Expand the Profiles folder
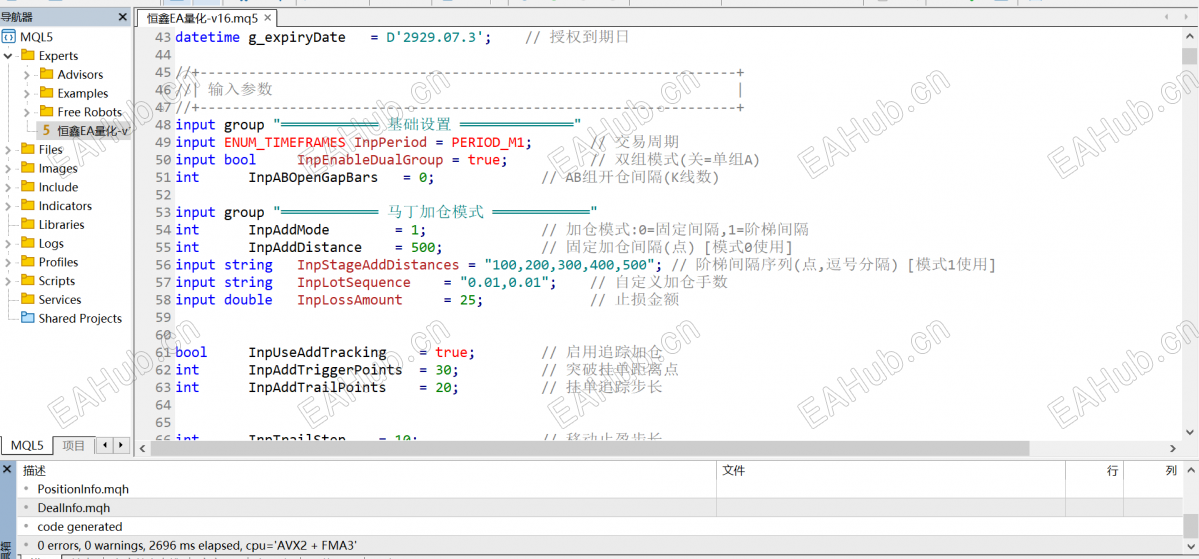 click(8, 262)
